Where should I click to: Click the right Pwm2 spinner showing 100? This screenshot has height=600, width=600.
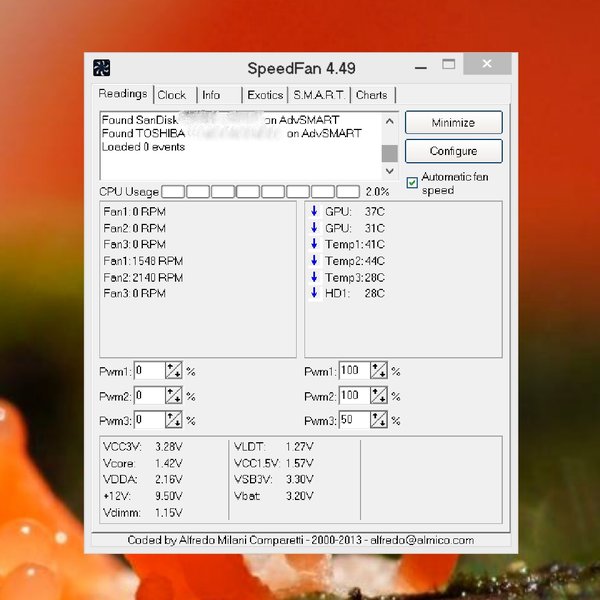(x=379, y=396)
